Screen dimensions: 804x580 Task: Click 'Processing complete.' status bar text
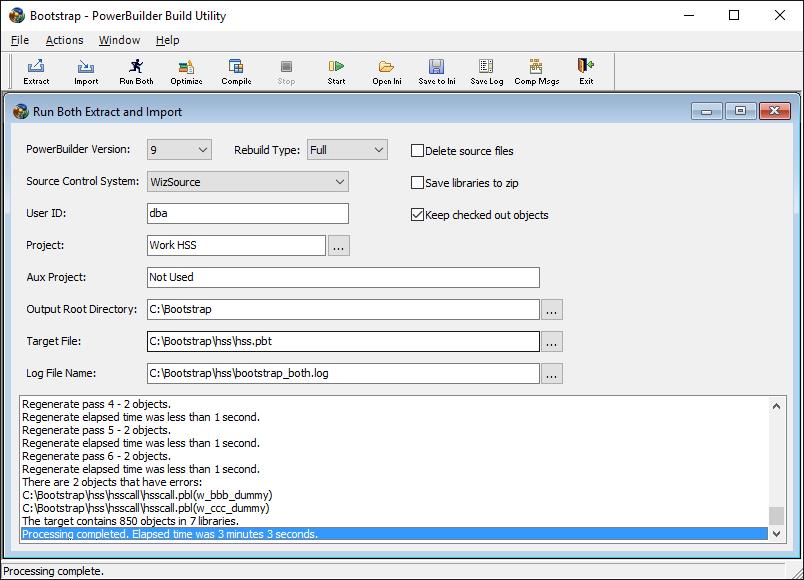[53, 571]
